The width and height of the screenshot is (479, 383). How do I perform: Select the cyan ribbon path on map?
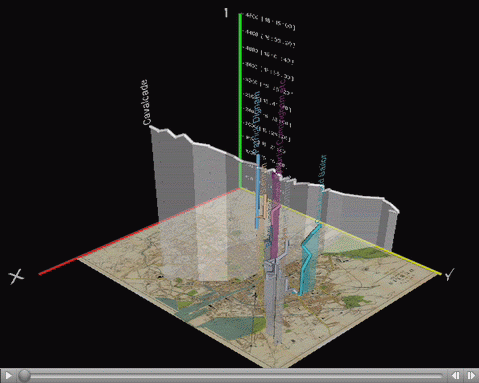pos(308,260)
